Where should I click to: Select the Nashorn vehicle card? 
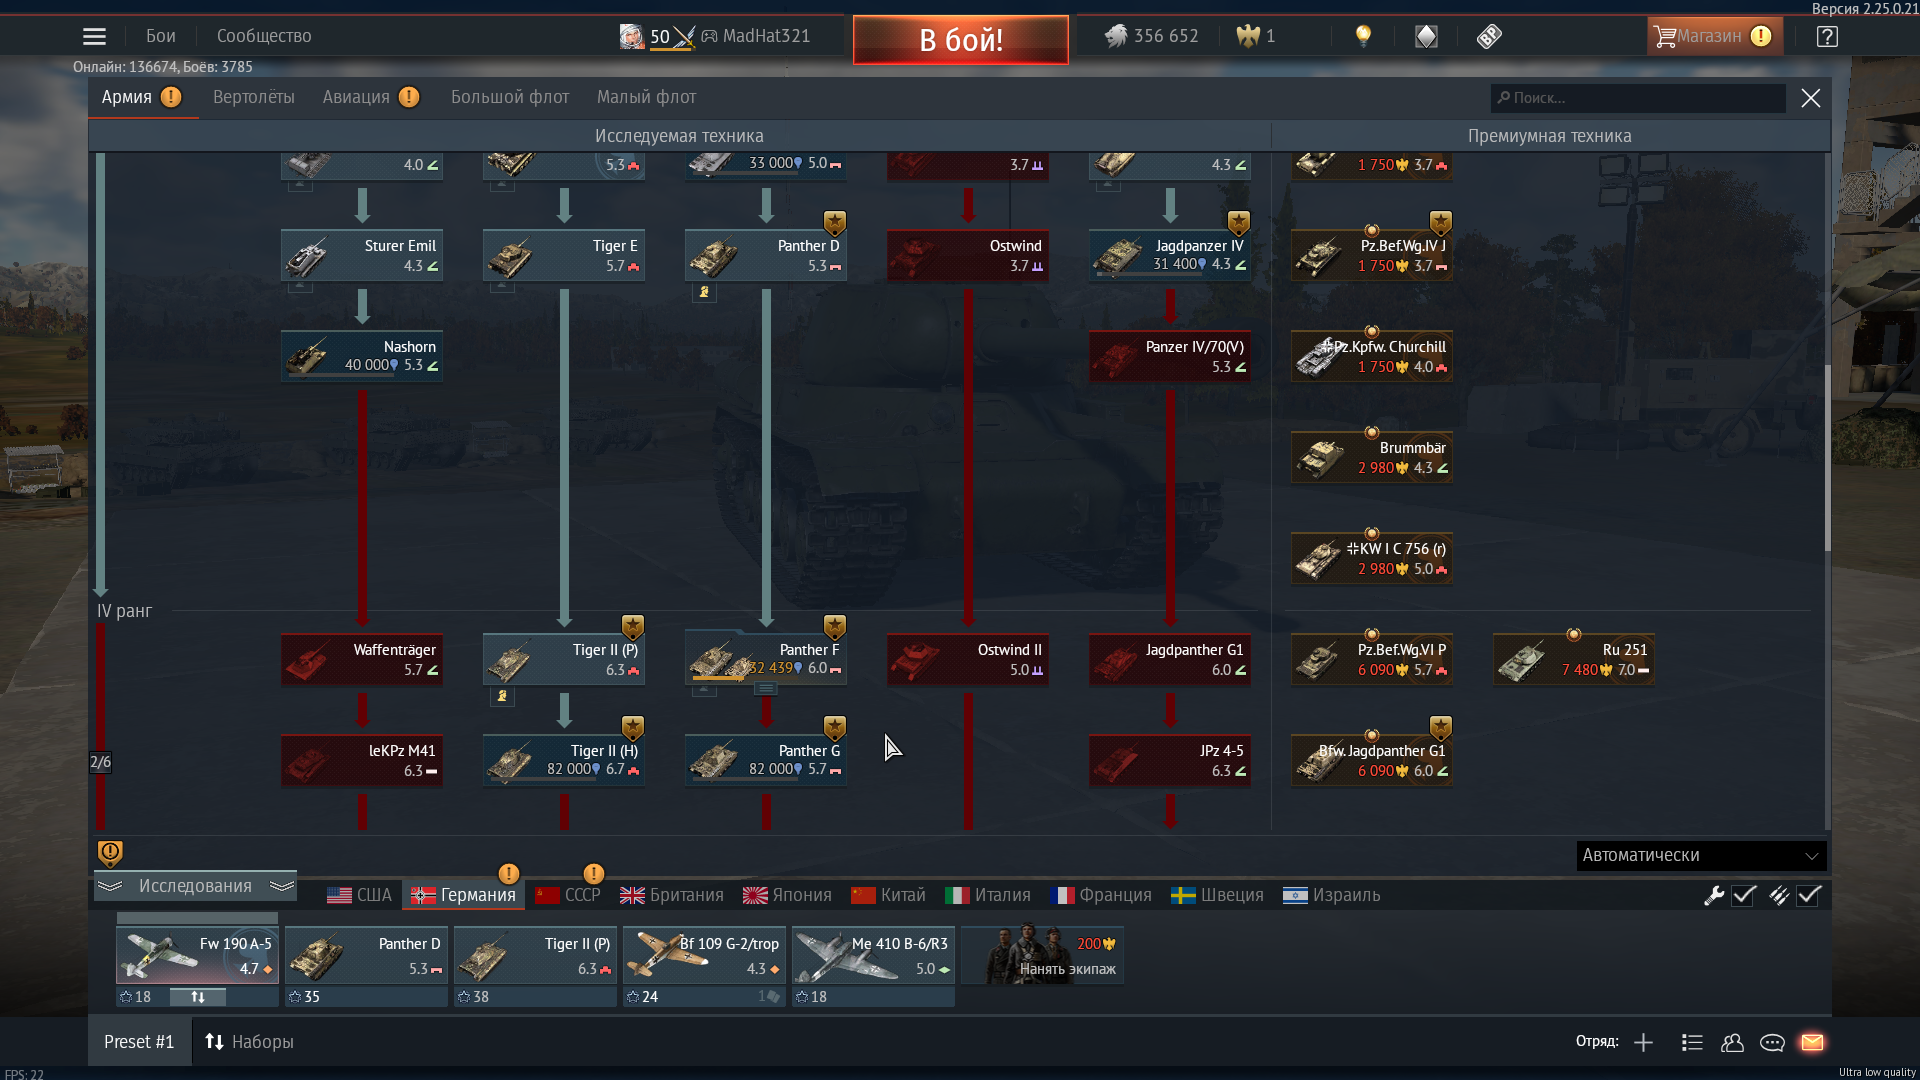(362, 356)
